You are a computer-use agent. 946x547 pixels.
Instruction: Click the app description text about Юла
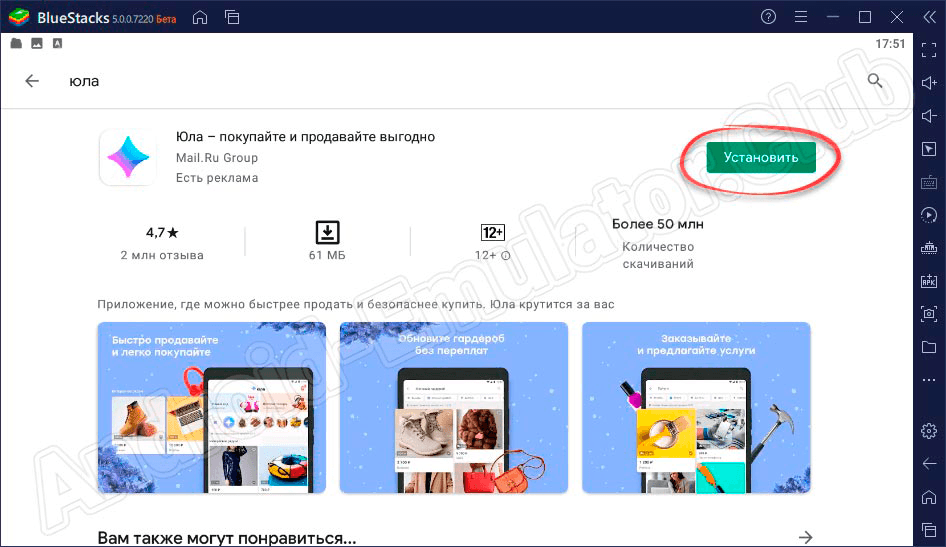(356, 304)
